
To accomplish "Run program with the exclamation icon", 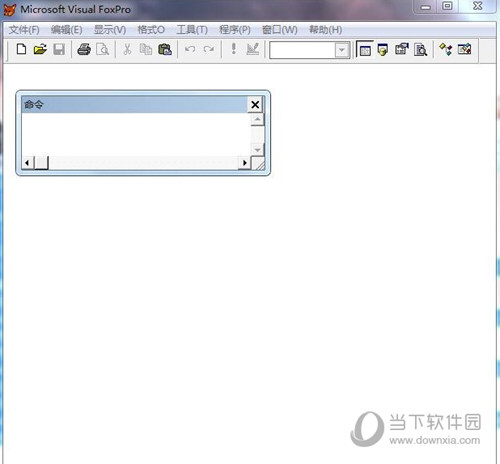I will click(234, 49).
